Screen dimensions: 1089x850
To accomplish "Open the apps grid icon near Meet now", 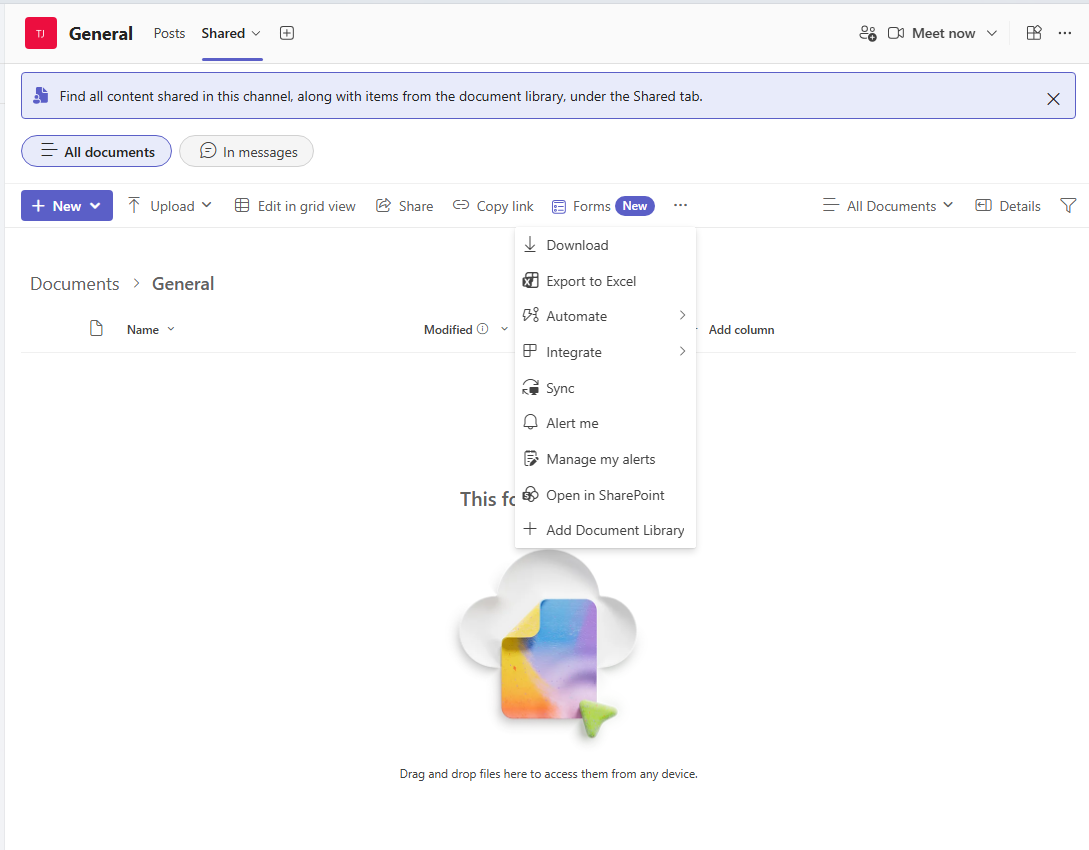I will 1033,33.
